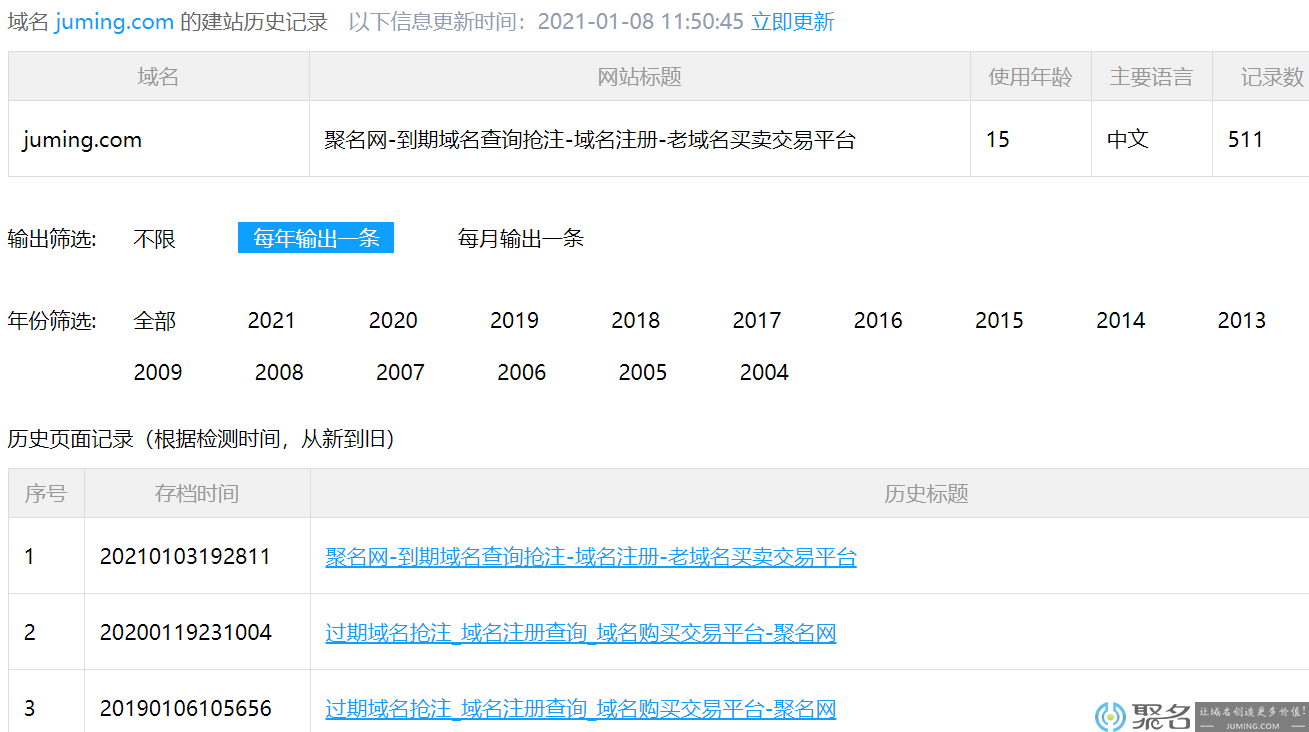The width and height of the screenshot is (1309, 732).
Task: Click the juming.com link in the heading
Action: coord(115,22)
